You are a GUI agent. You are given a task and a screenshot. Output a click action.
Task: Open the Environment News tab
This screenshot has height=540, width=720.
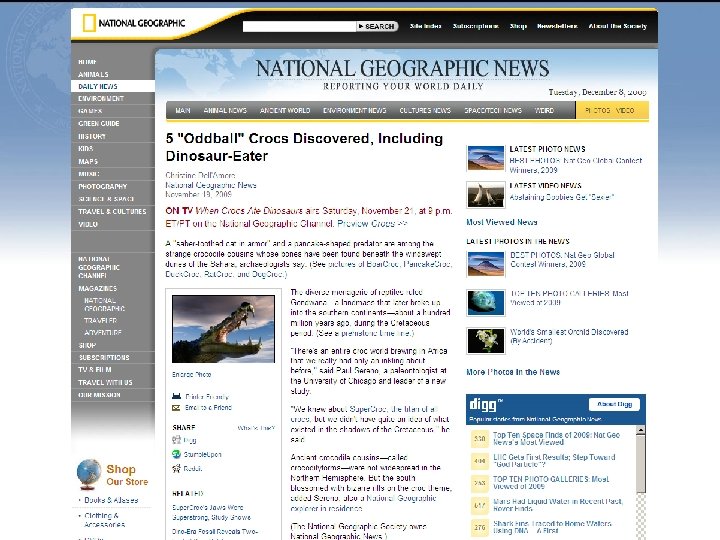[354, 111]
